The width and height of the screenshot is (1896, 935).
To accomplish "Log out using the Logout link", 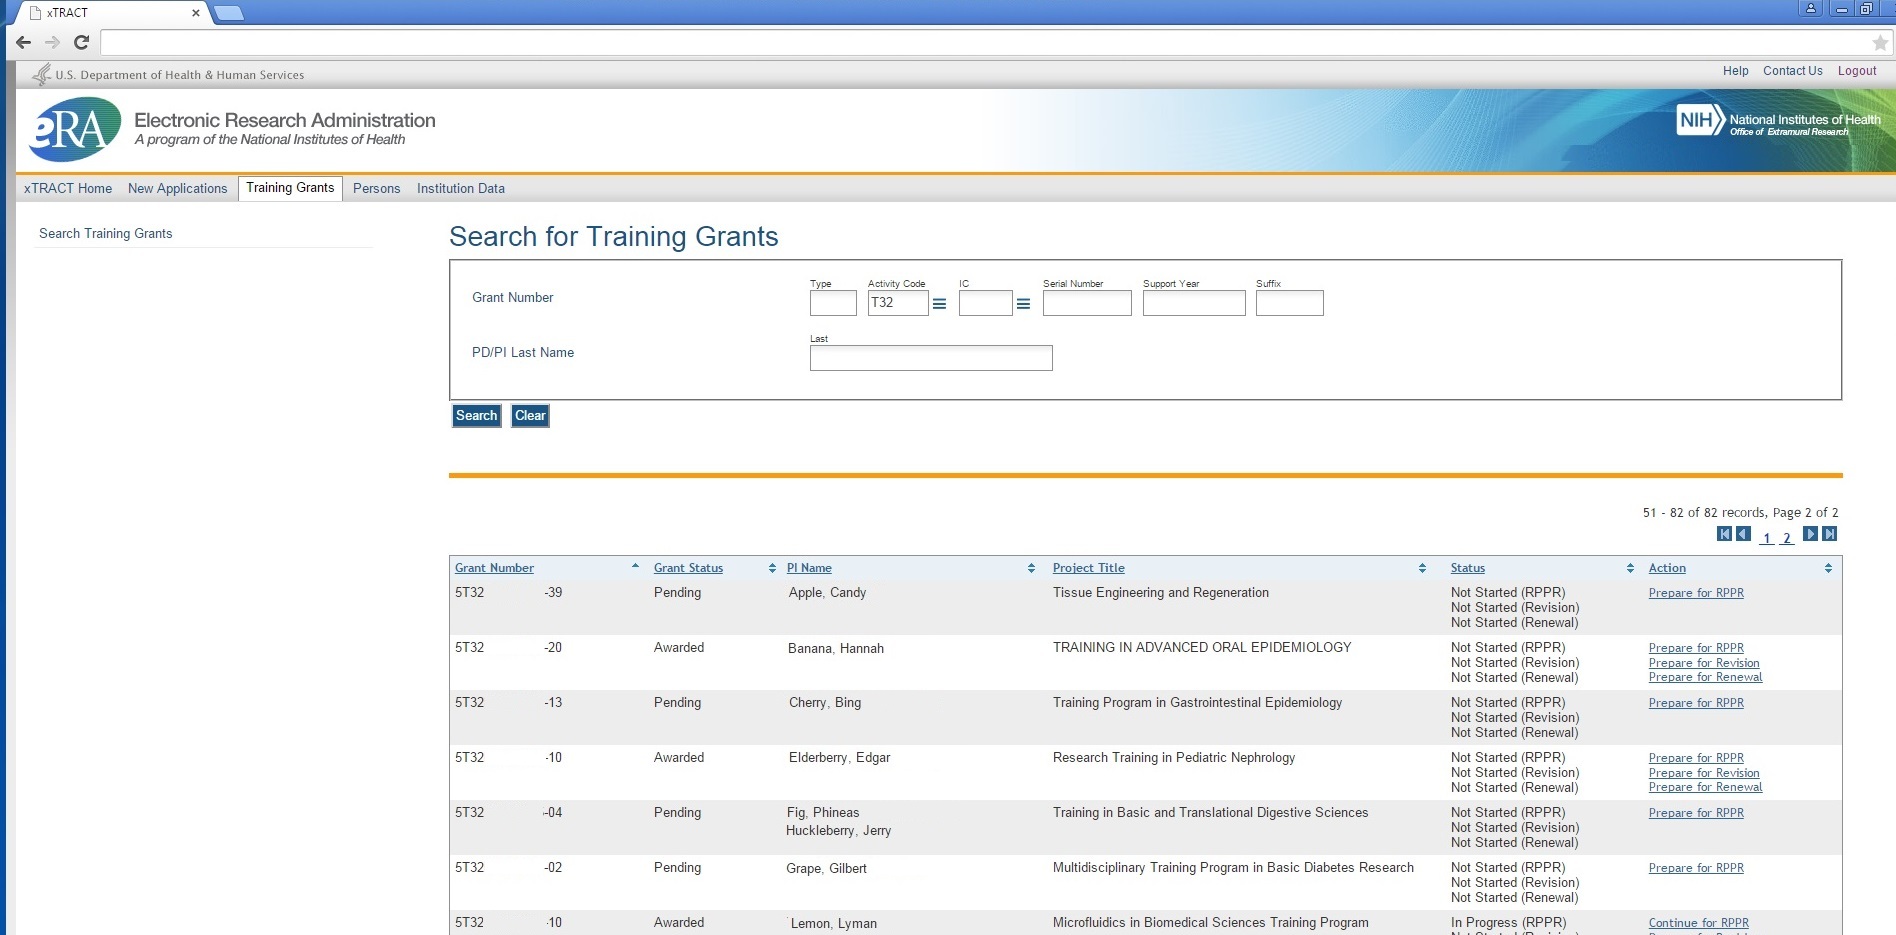I will (x=1857, y=71).
